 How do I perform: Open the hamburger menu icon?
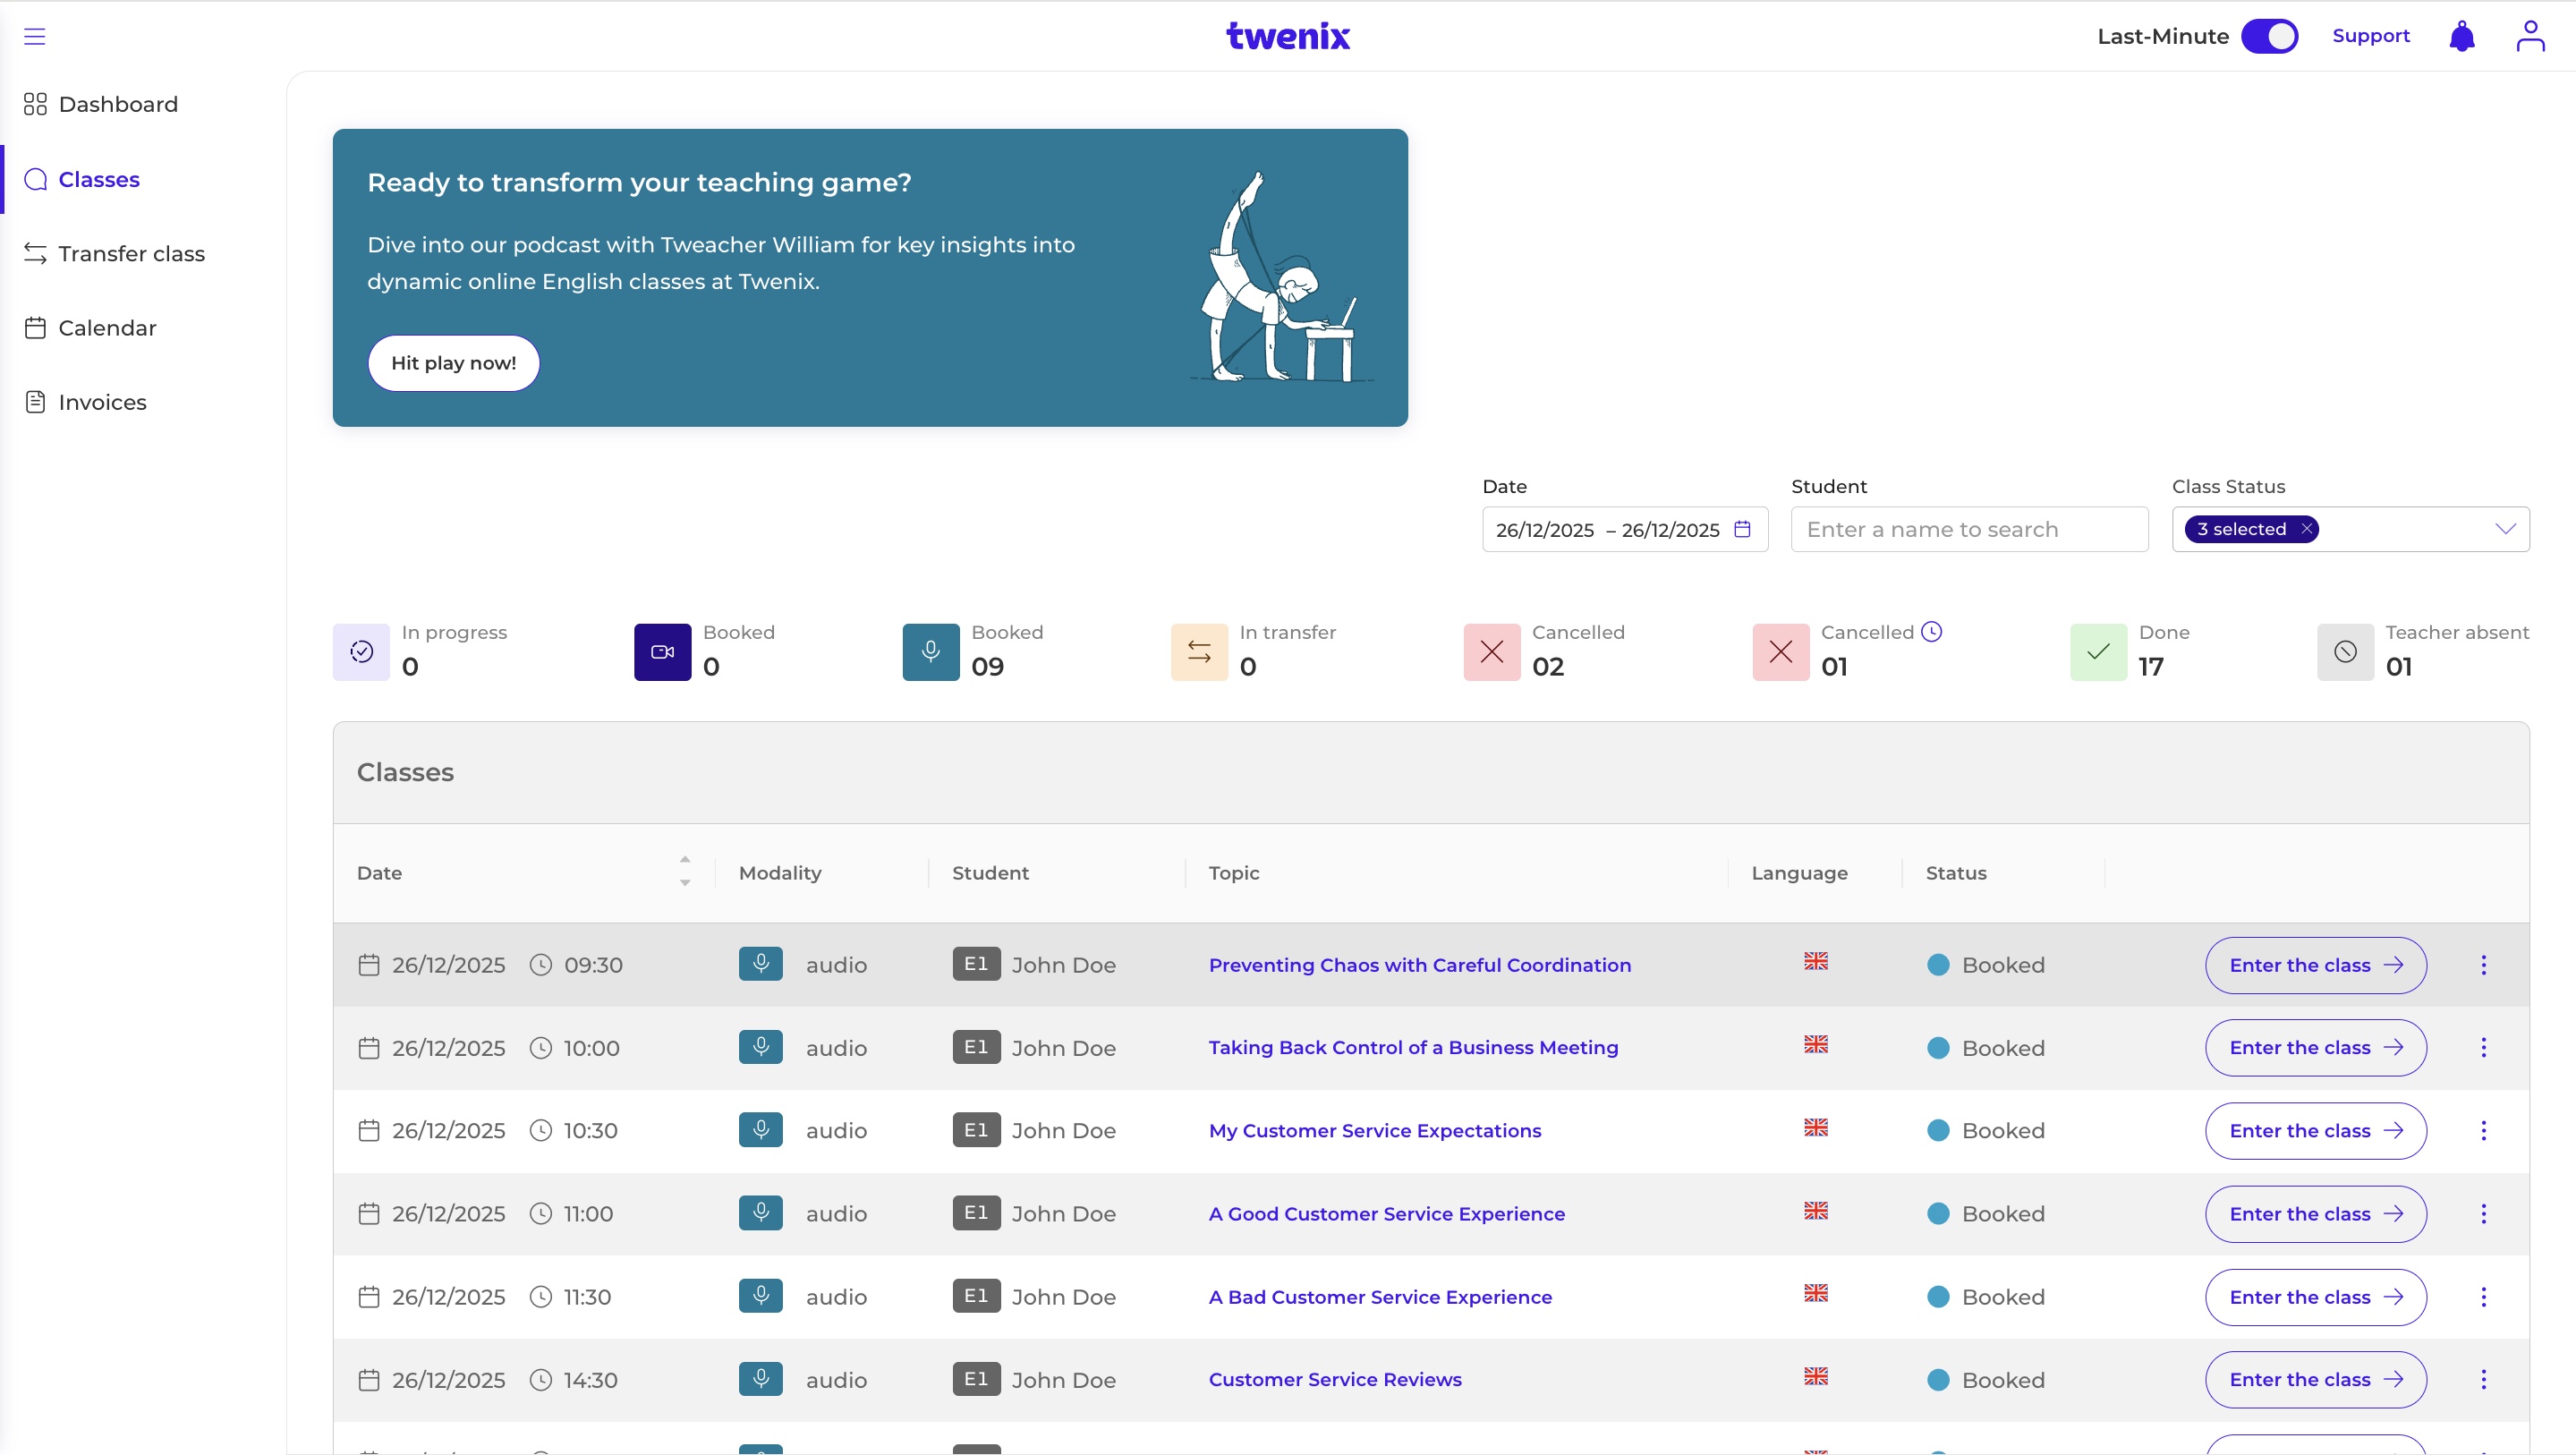coord(35,37)
